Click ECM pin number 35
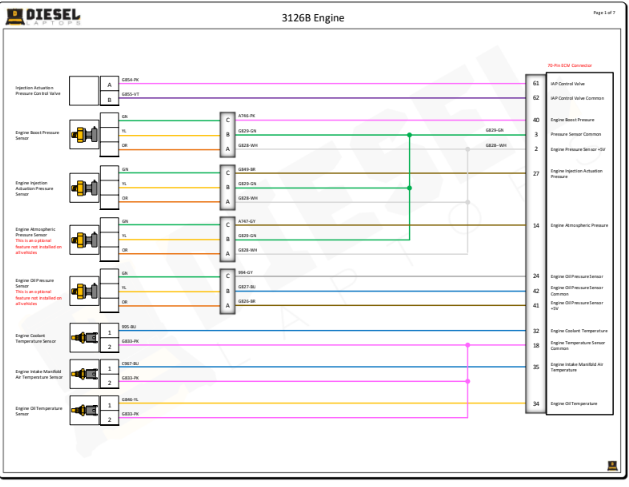The image size is (629, 487). click(536, 367)
